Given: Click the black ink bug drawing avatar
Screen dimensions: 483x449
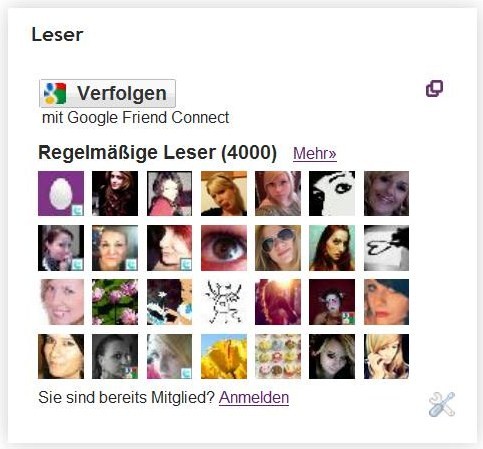Looking at the screenshot, I should click(x=224, y=302).
